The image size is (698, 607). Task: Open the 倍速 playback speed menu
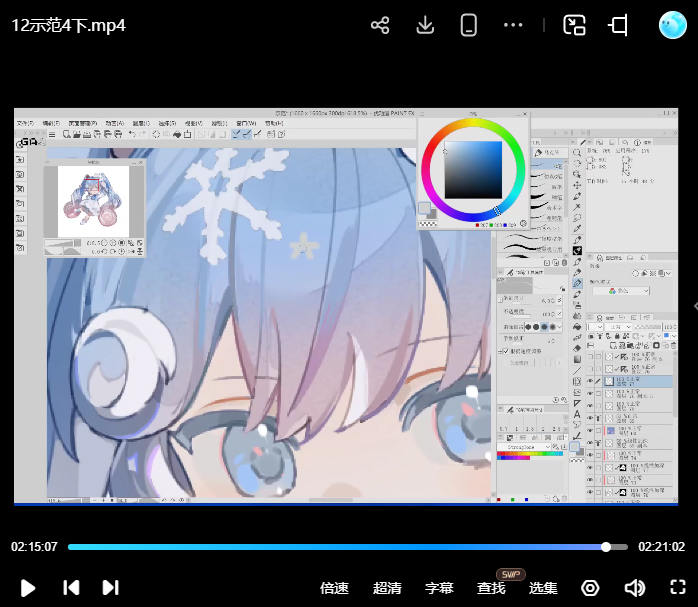point(334,588)
